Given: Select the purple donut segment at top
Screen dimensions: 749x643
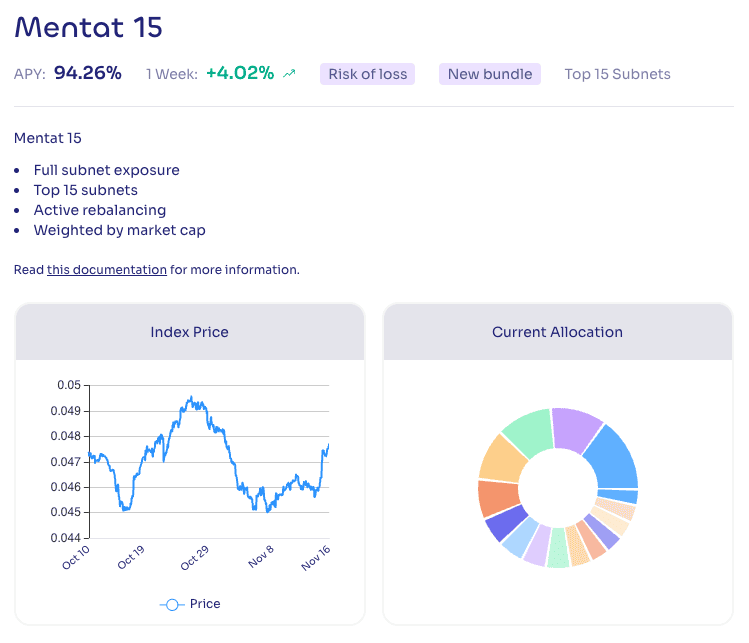Looking at the screenshot, I should [576, 428].
